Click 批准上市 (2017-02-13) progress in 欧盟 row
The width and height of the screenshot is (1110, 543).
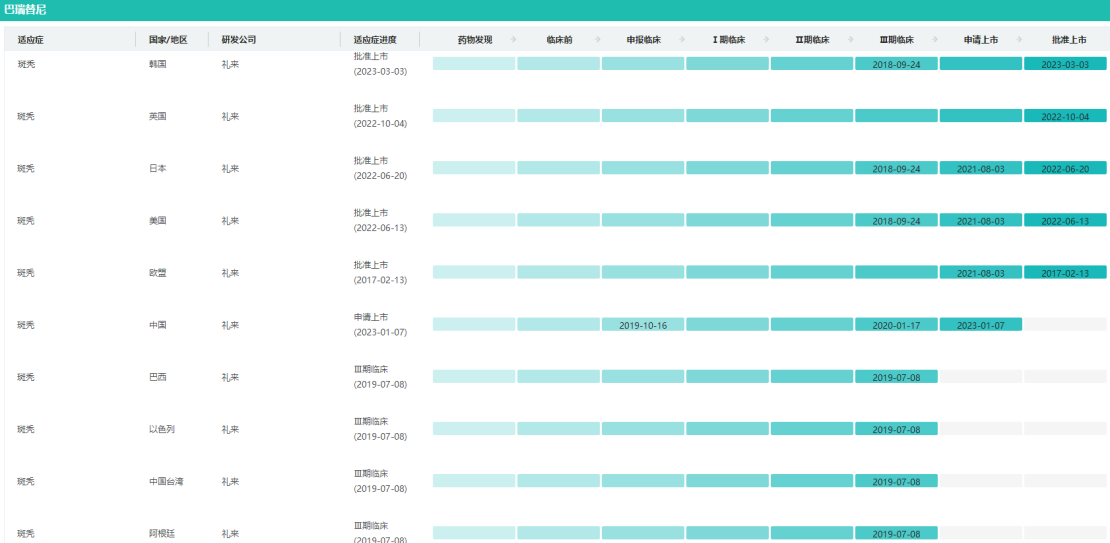click(x=380, y=273)
